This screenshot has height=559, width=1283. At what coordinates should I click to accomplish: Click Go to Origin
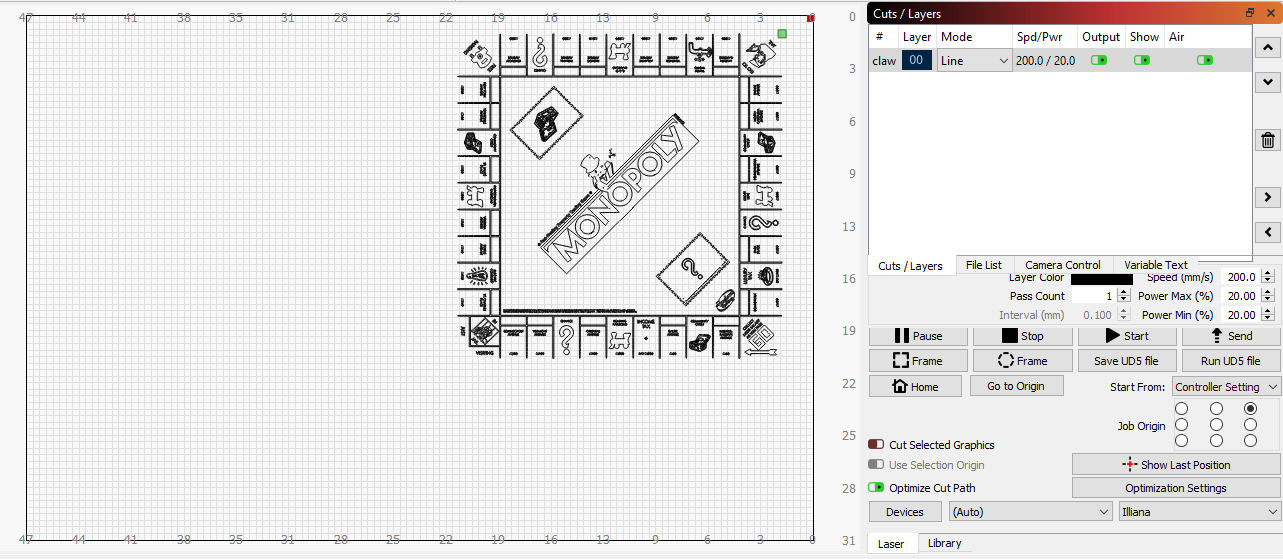point(1016,386)
